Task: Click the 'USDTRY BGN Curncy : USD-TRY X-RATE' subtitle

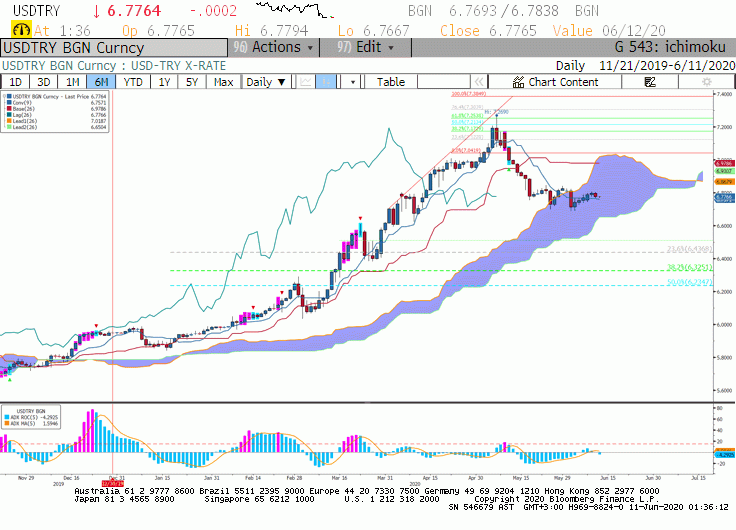Action: (x=114, y=66)
